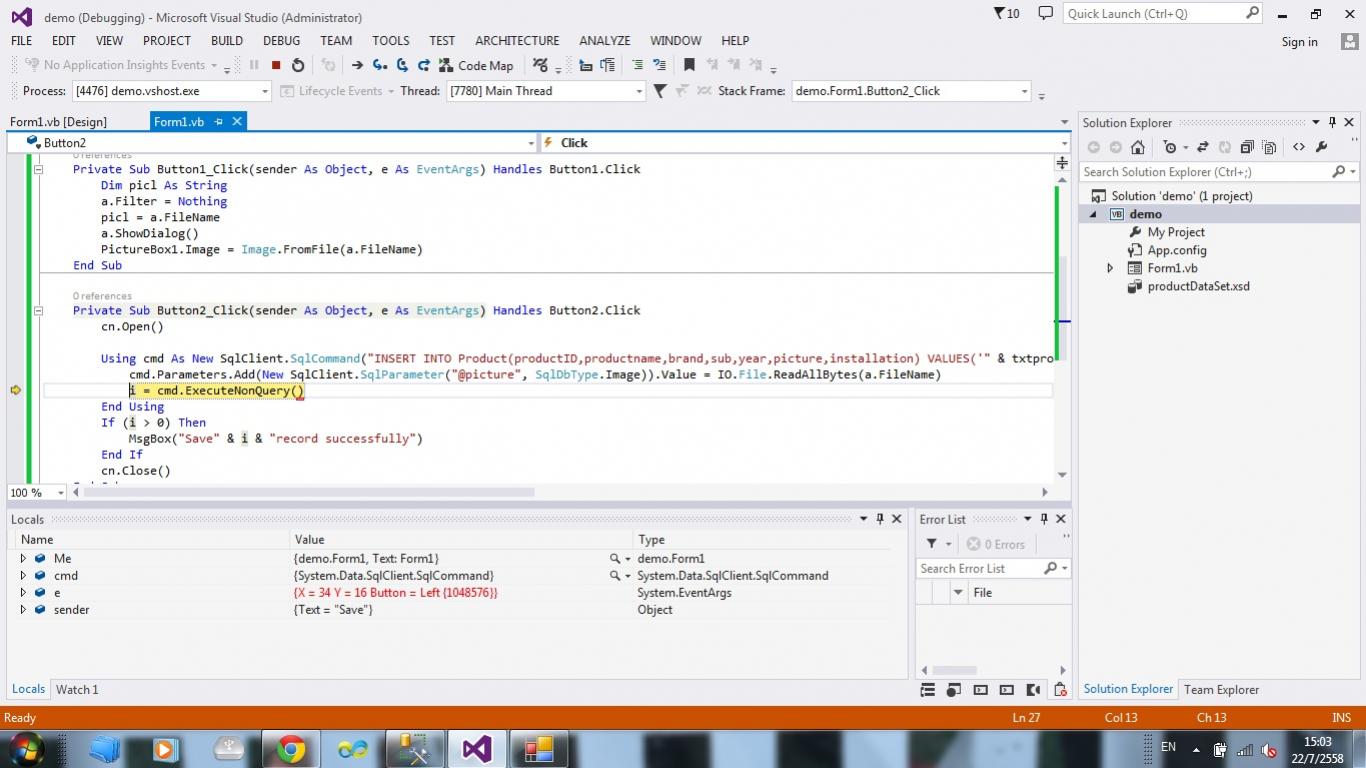This screenshot has height=768, width=1366.
Task: Switch to Team Explorer tab
Action: click(x=1221, y=690)
